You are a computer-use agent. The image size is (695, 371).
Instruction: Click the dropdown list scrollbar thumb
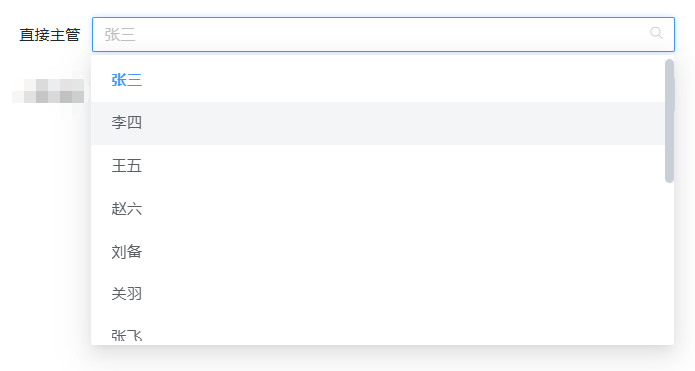coord(669,121)
